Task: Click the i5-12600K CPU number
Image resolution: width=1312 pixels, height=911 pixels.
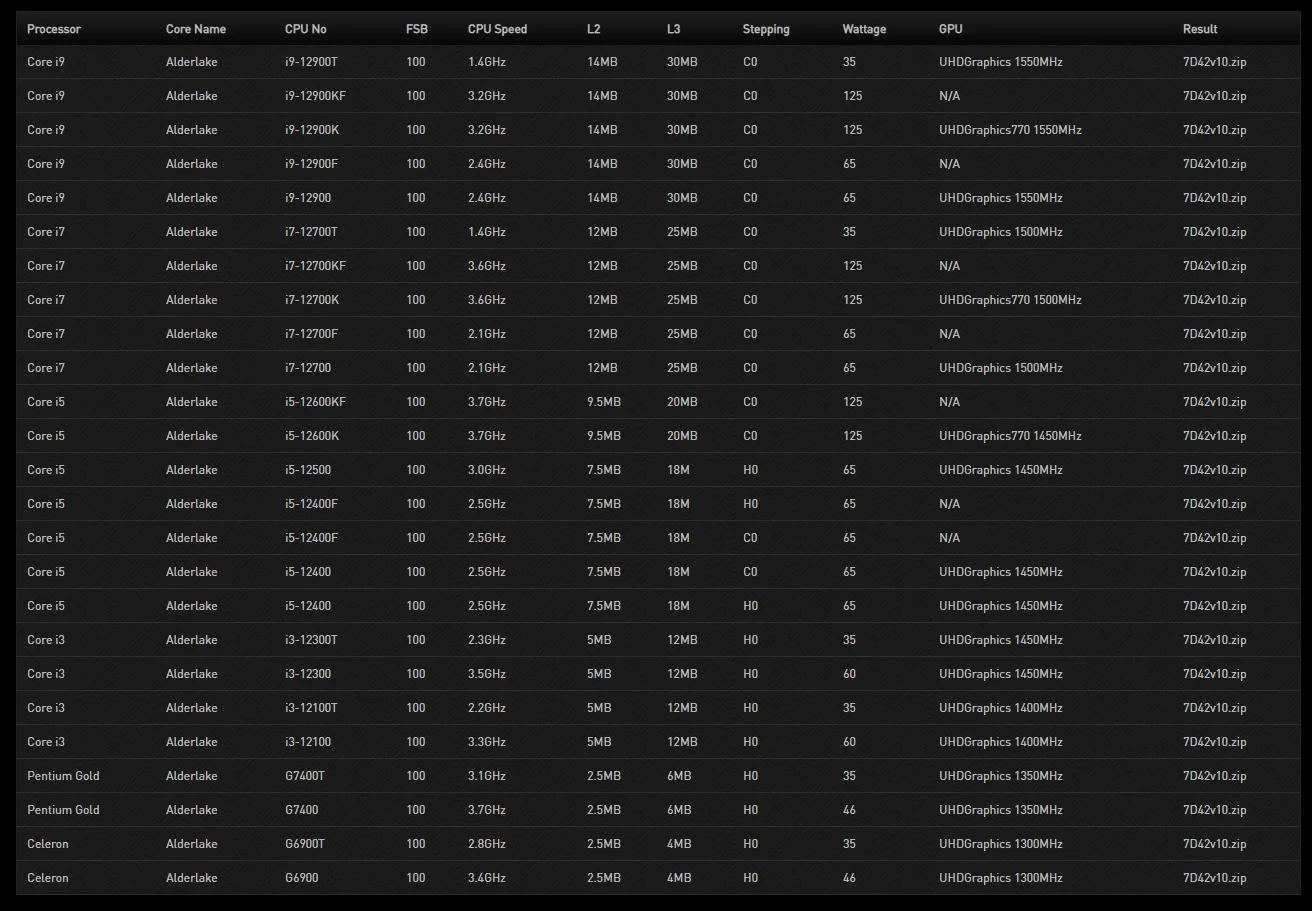Action: pyautogui.click(x=312, y=436)
